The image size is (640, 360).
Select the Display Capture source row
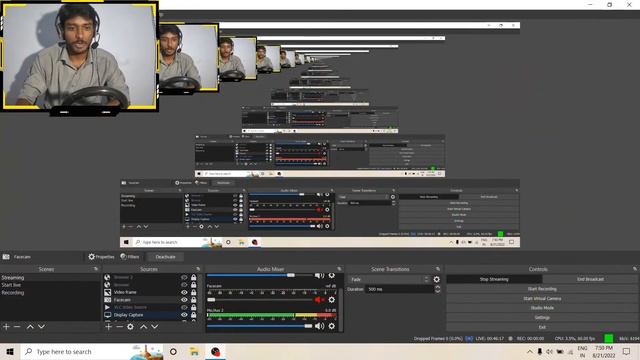tap(151, 315)
